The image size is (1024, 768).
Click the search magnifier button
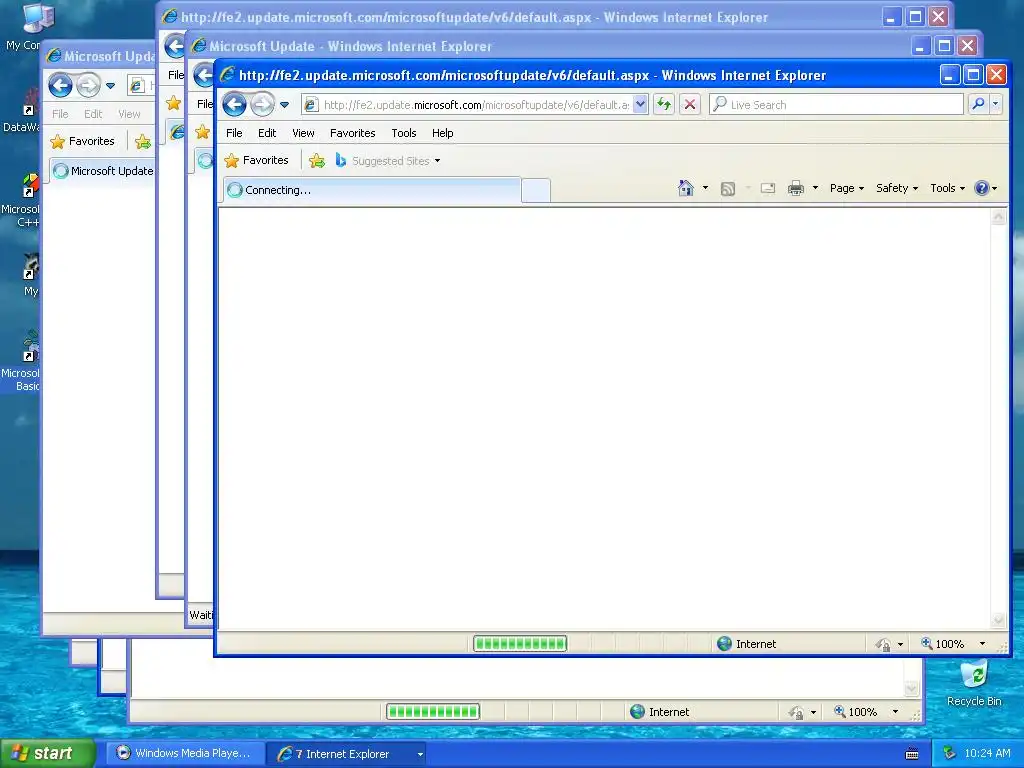point(978,104)
